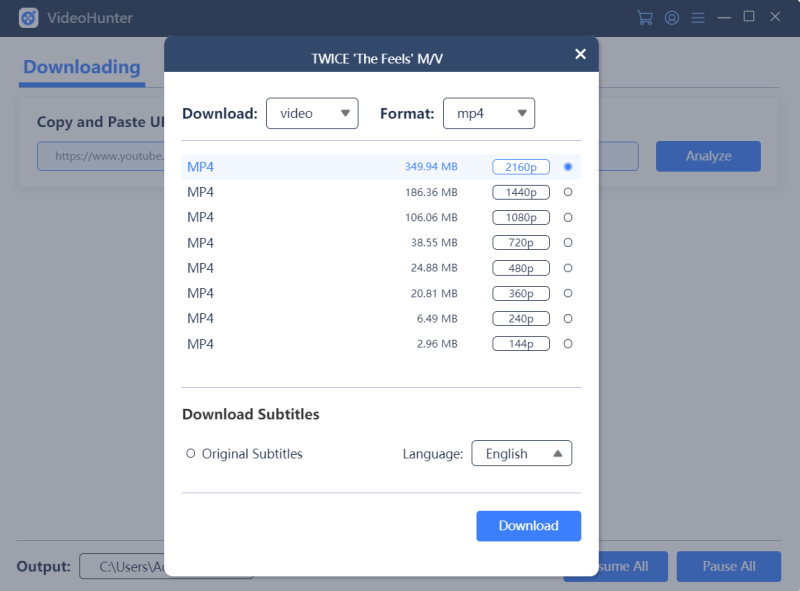Image resolution: width=800 pixels, height=591 pixels.
Task: Click the 480p resolution badge
Action: [521, 268]
